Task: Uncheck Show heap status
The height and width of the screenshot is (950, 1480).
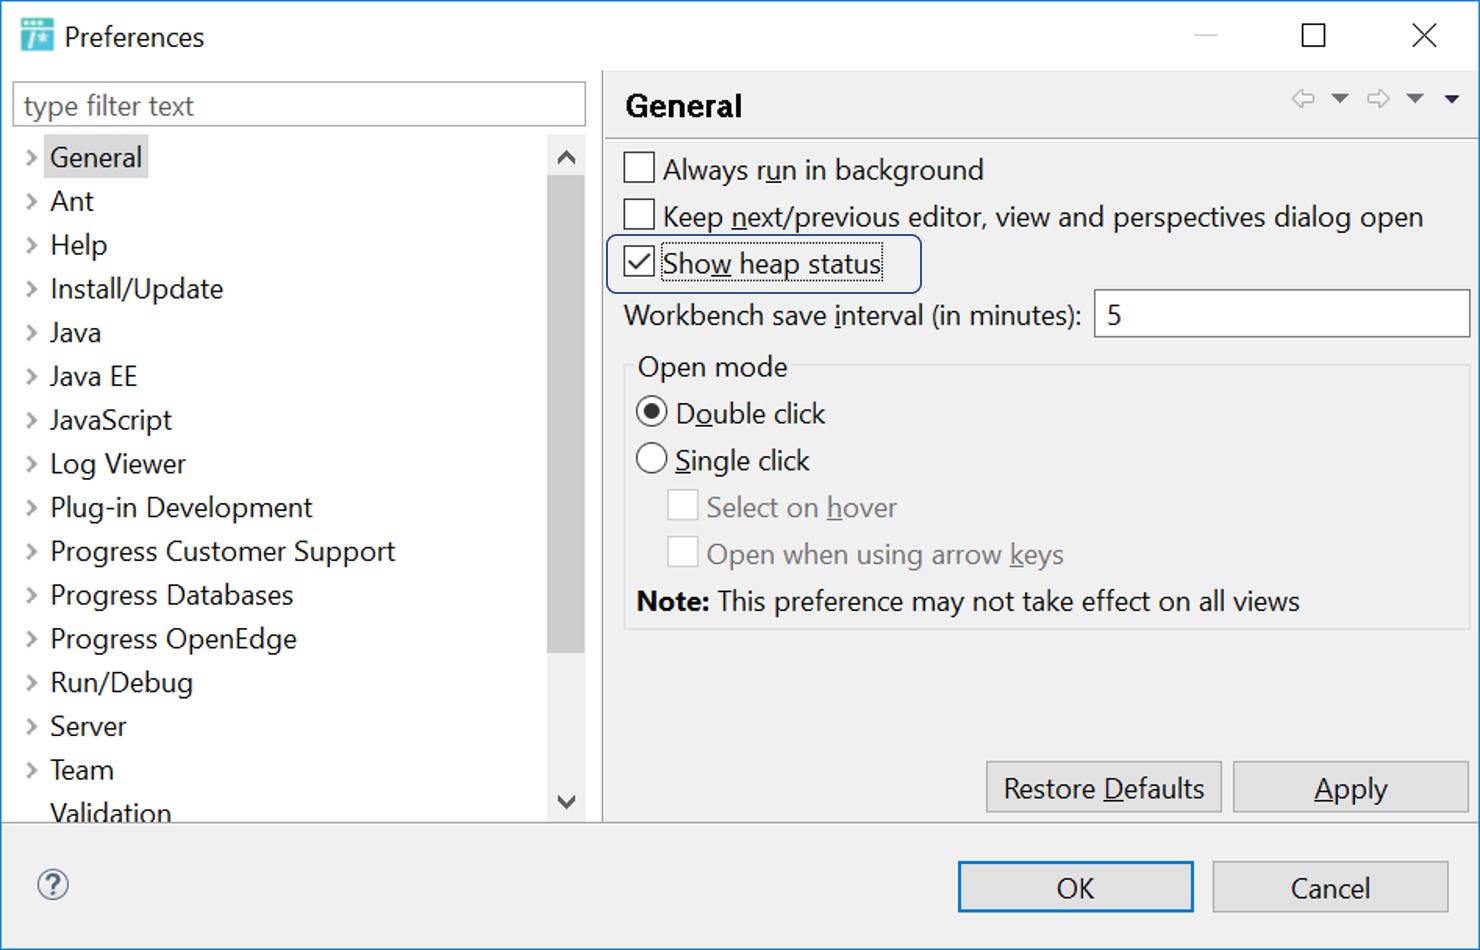Action: tap(641, 263)
